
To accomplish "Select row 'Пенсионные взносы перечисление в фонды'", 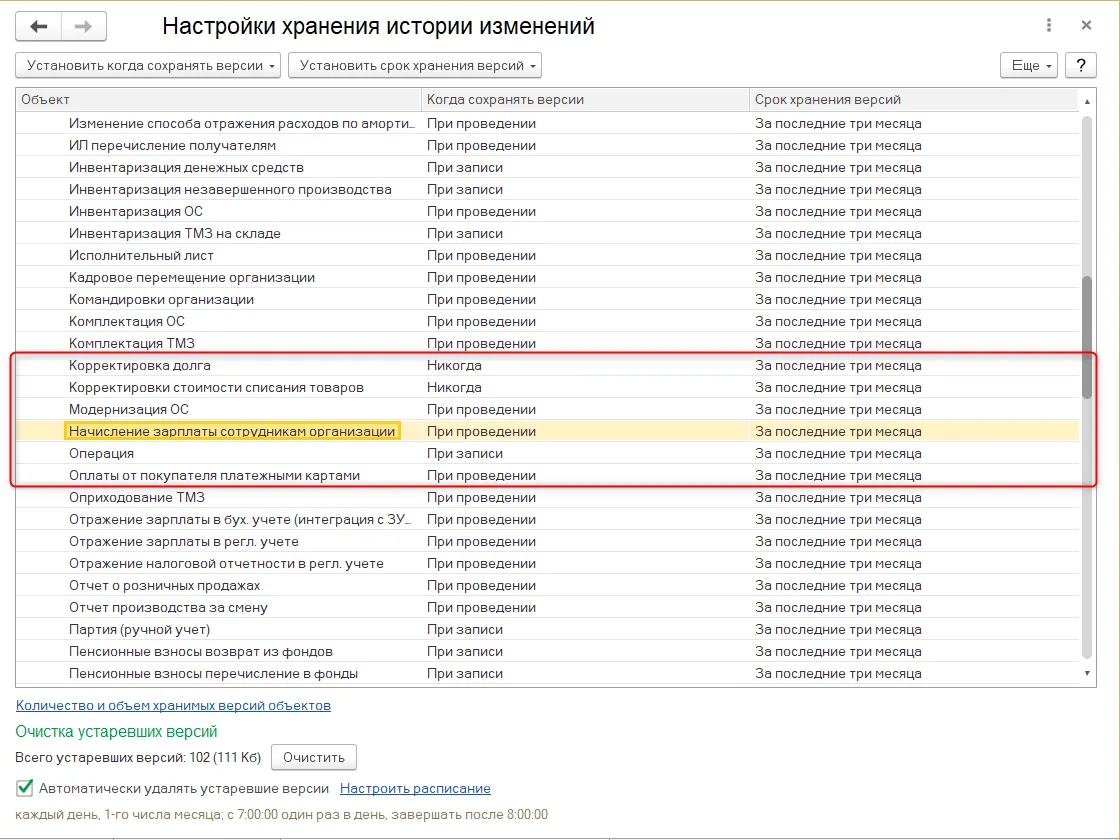I will 547,674.
